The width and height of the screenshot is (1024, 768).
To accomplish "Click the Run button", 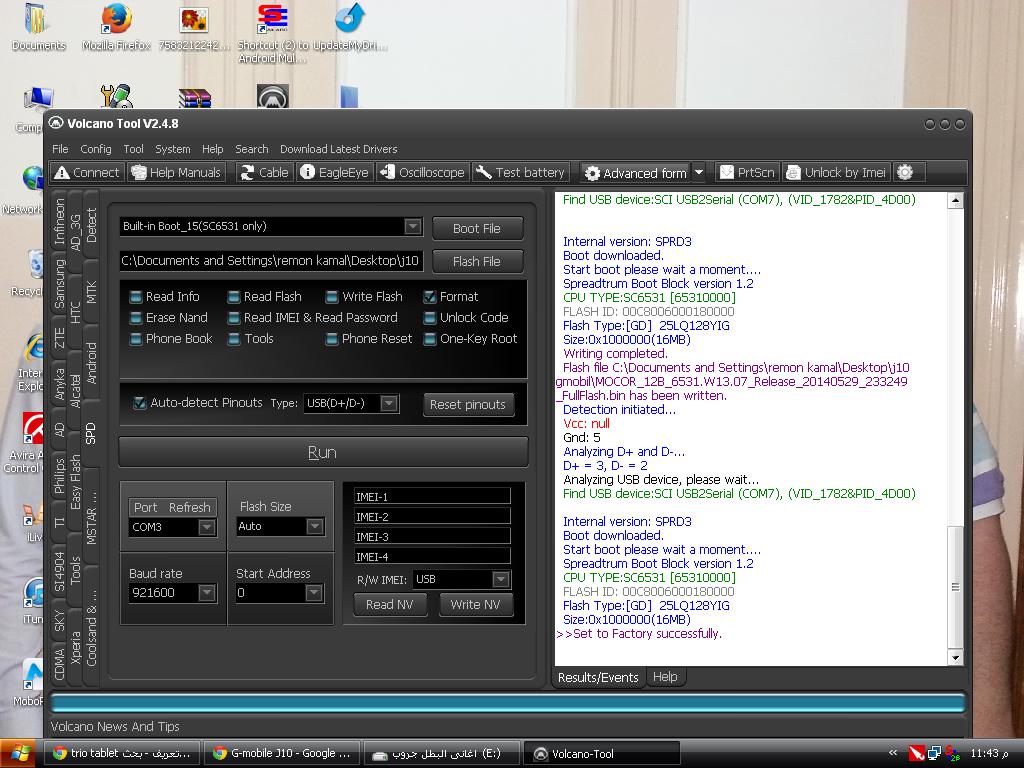I will point(323,452).
